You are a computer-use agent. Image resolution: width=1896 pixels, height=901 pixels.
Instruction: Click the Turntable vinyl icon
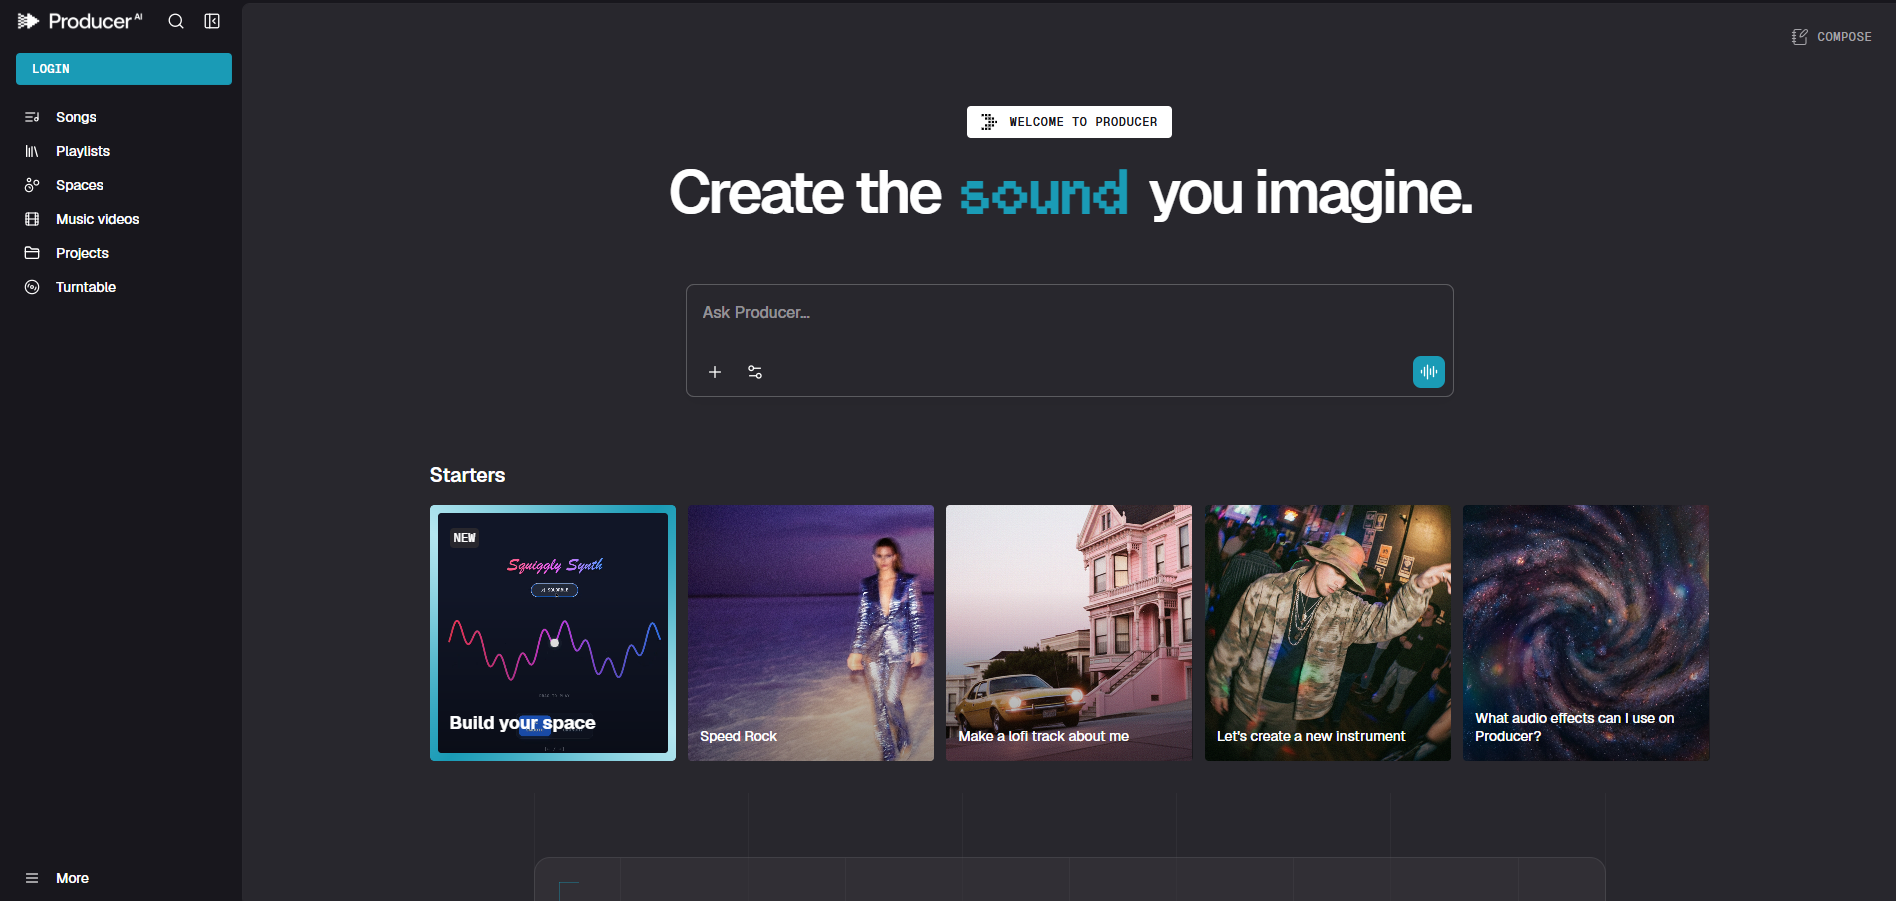click(32, 287)
